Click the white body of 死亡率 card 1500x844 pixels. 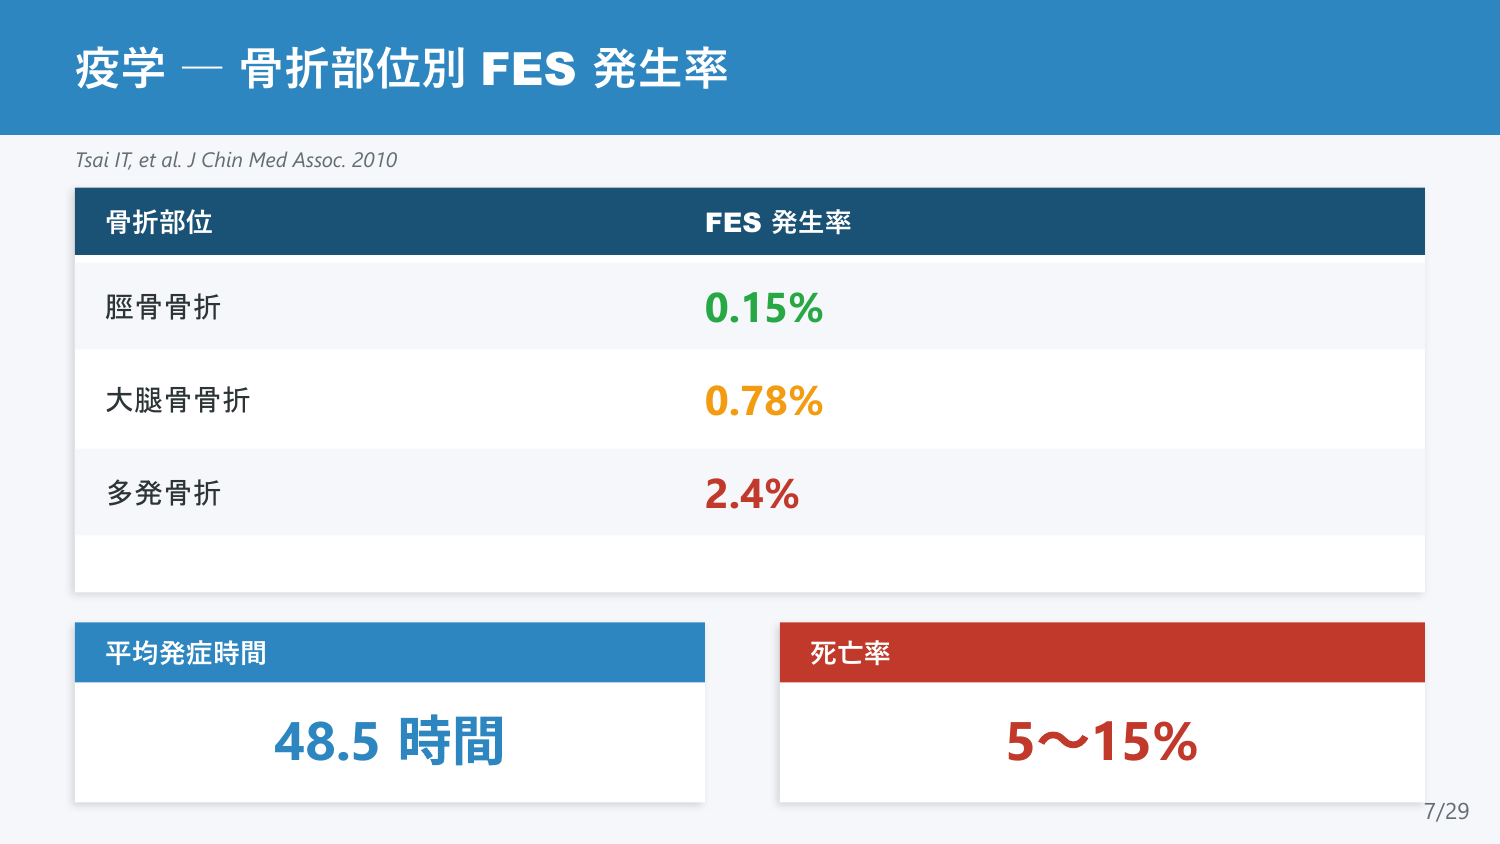pyautogui.click(x=1102, y=742)
